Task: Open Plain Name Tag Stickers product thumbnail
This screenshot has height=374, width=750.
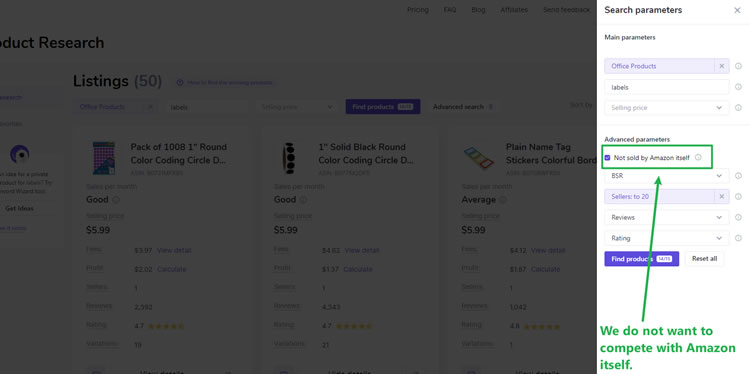Action: pyautogui.click(x=478, y=157)
